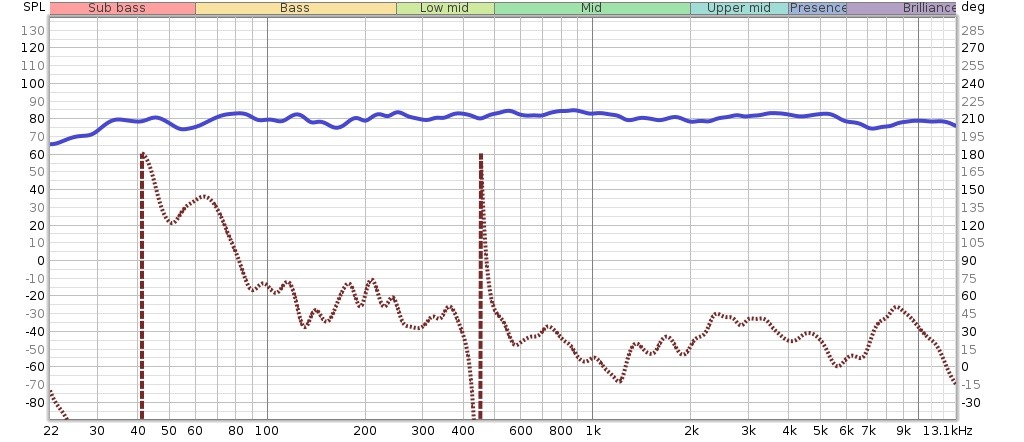
Task: Click the 150 value on deg axis
Action: click(x=971, y=189)
